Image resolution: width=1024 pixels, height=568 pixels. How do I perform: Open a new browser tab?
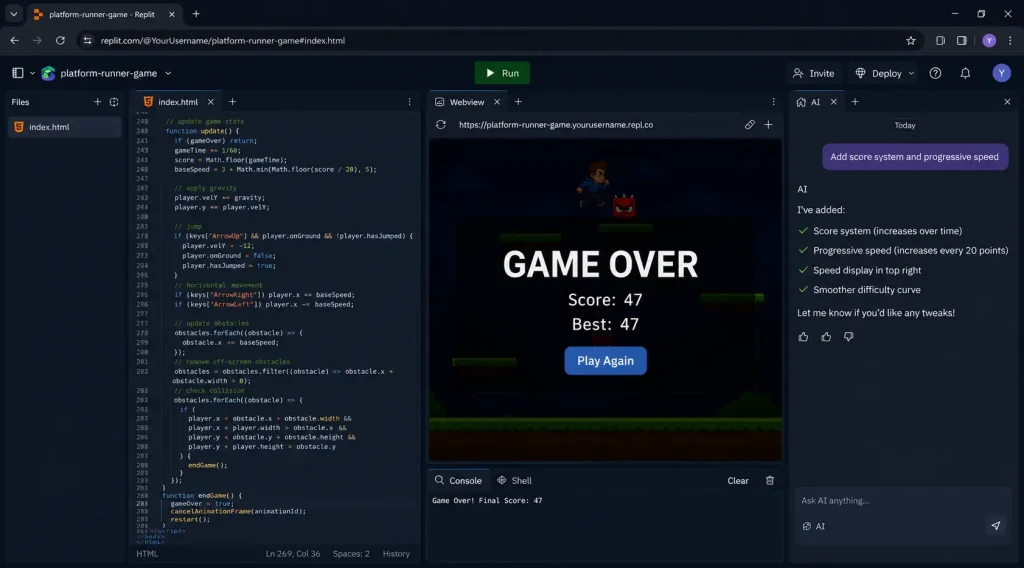click(196, 14)
